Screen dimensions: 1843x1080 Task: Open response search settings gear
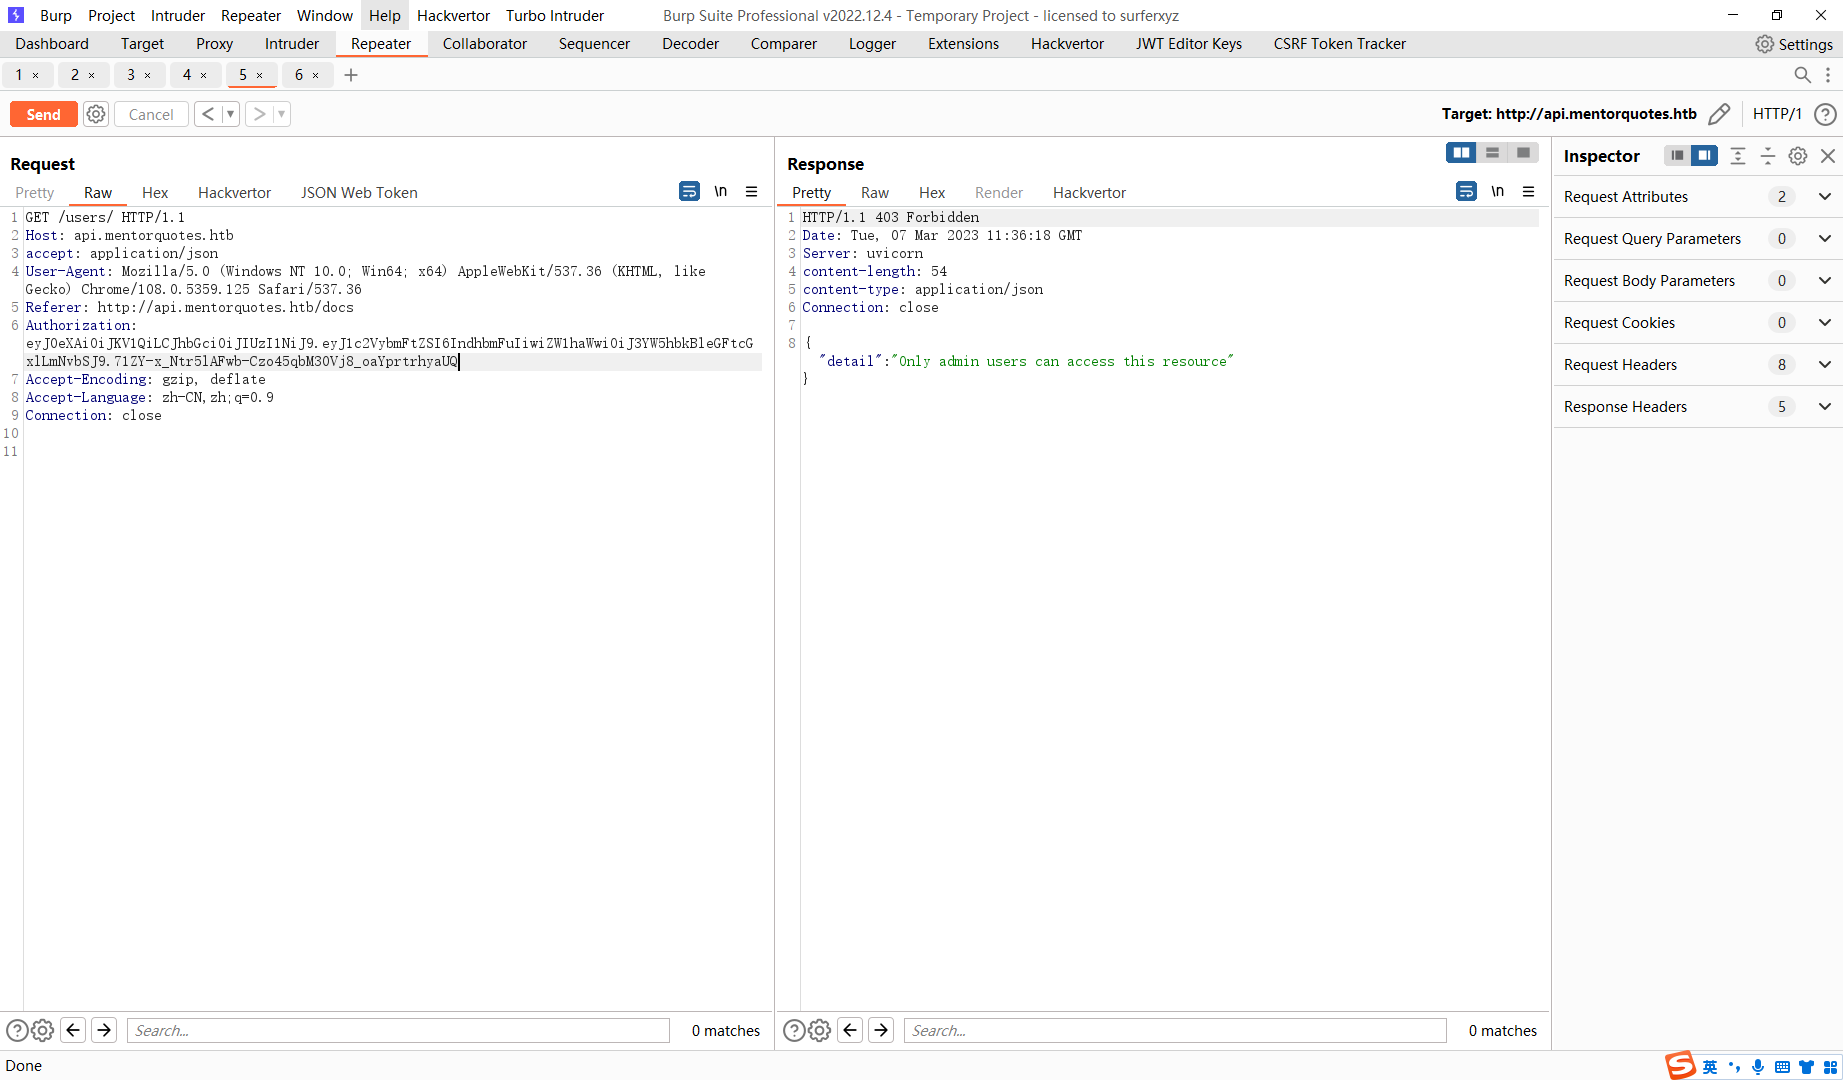coord(819,1030)
